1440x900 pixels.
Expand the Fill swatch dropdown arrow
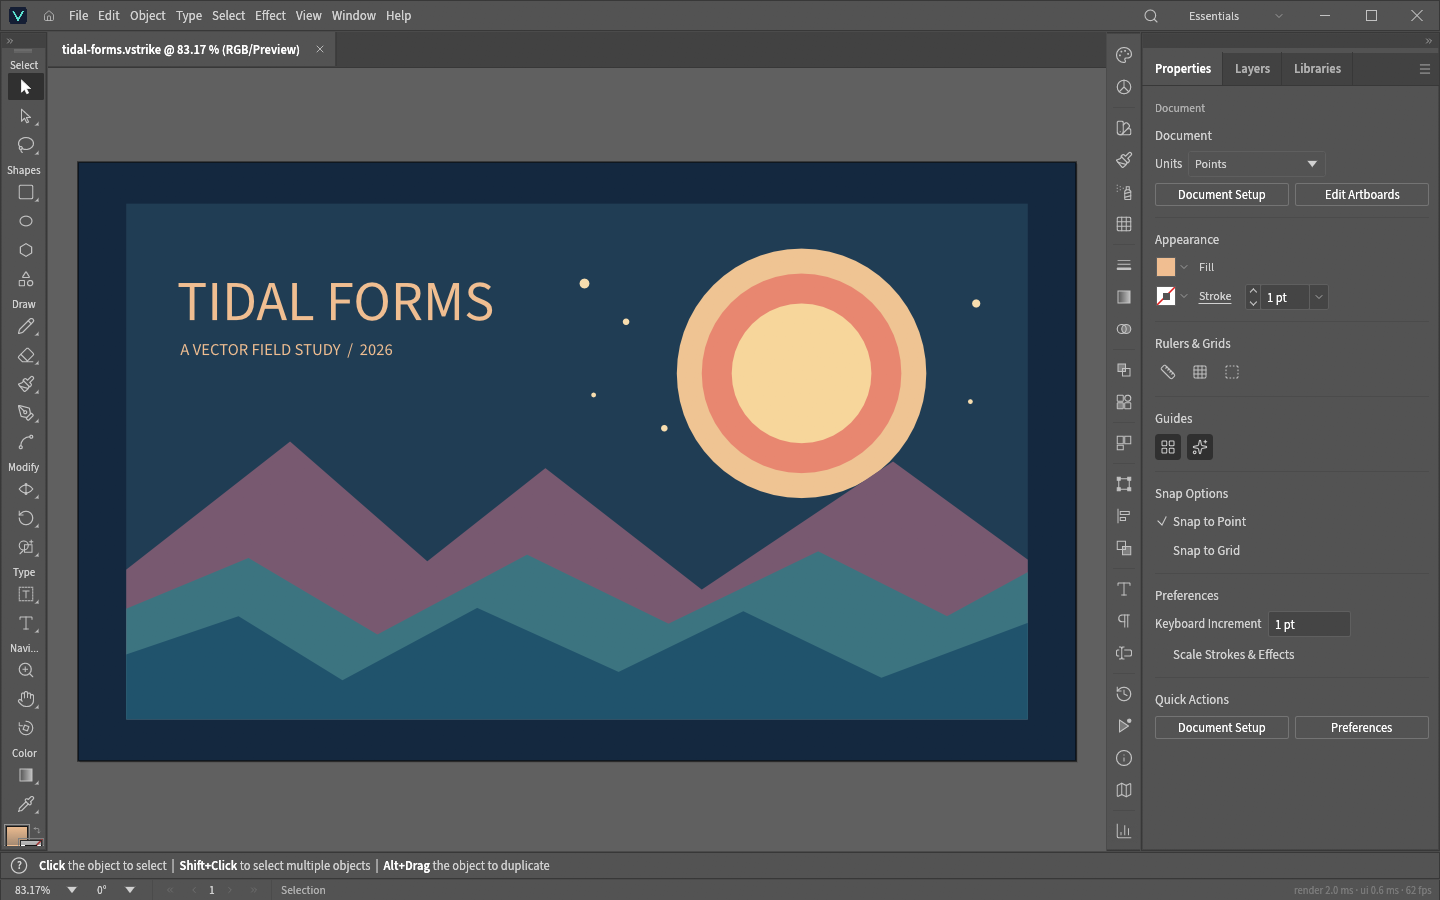point(1184,267)
